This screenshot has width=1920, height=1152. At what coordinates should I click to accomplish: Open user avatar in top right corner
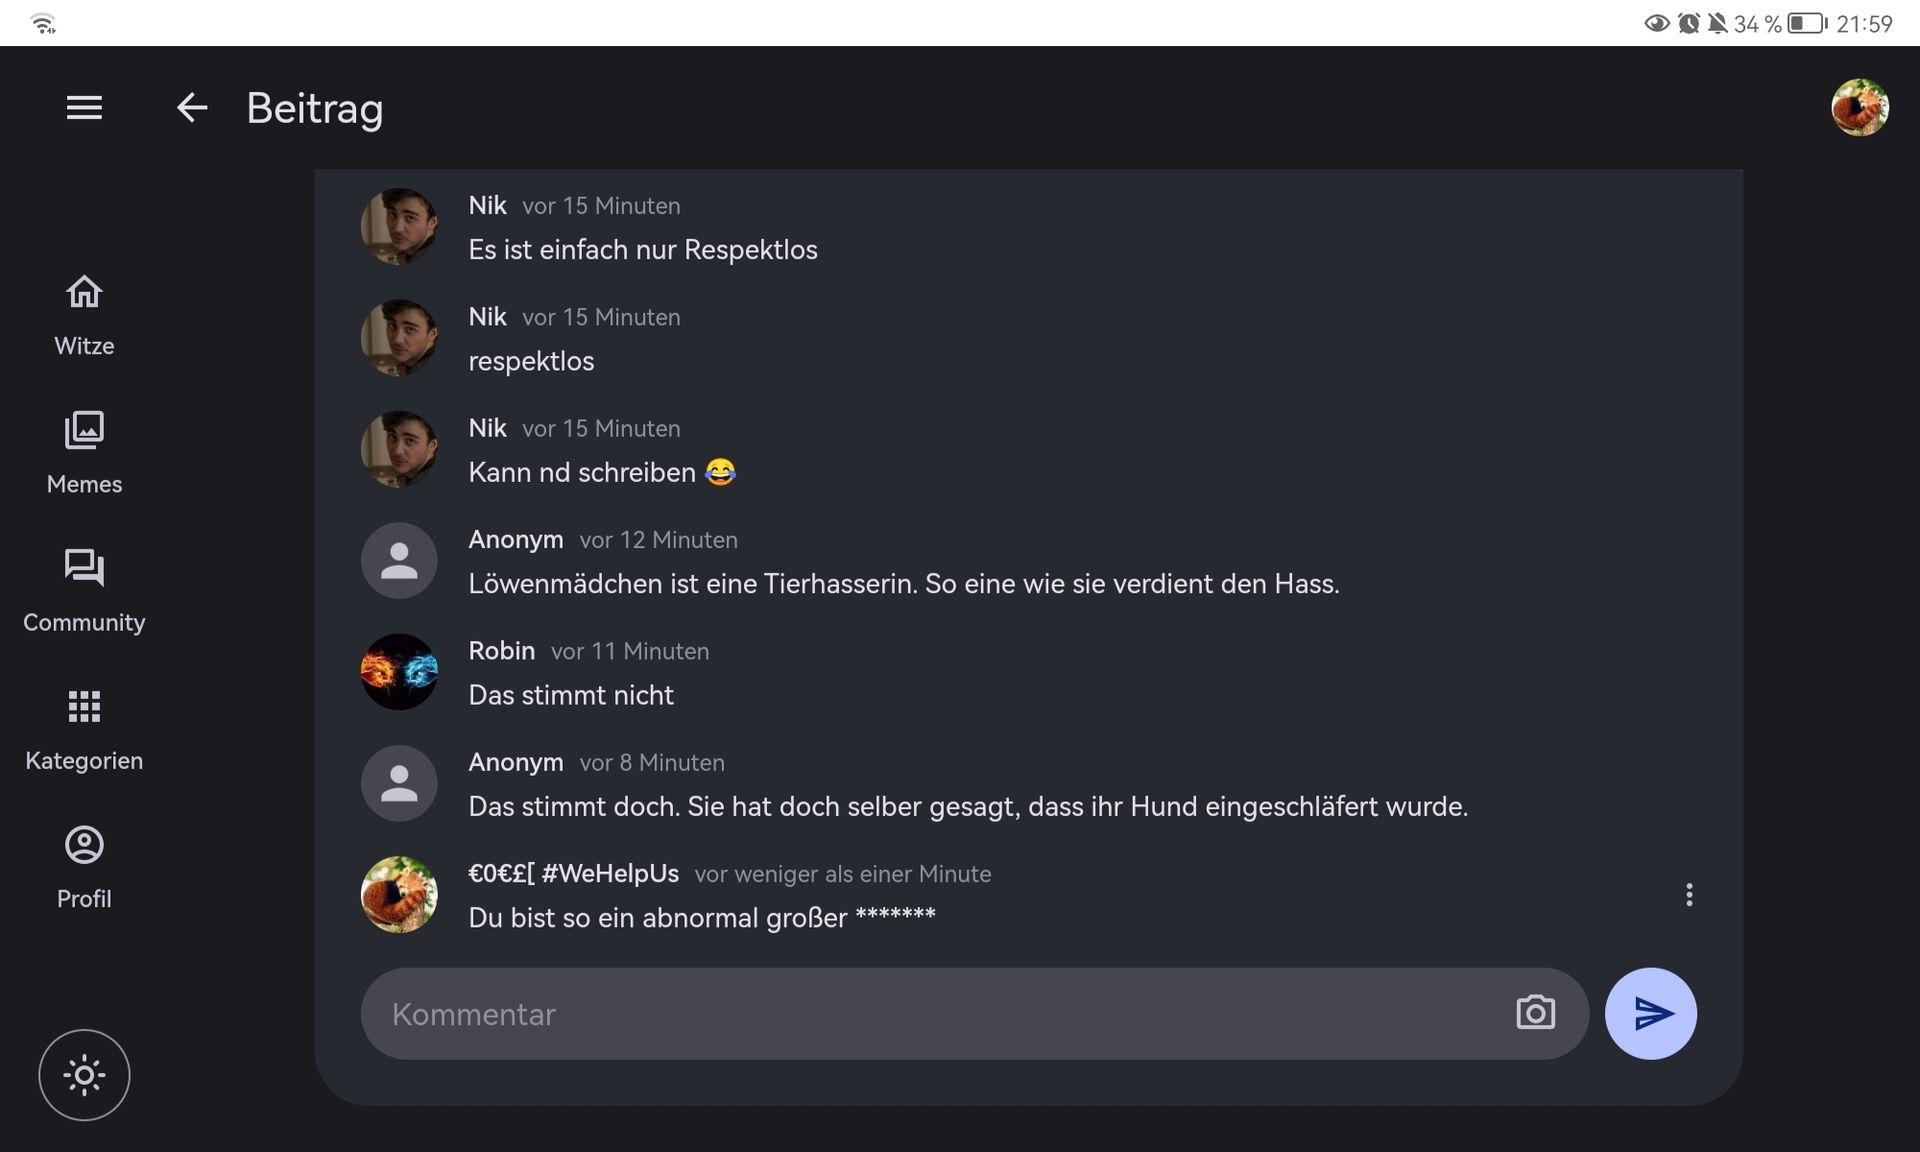coord(1859,108)
